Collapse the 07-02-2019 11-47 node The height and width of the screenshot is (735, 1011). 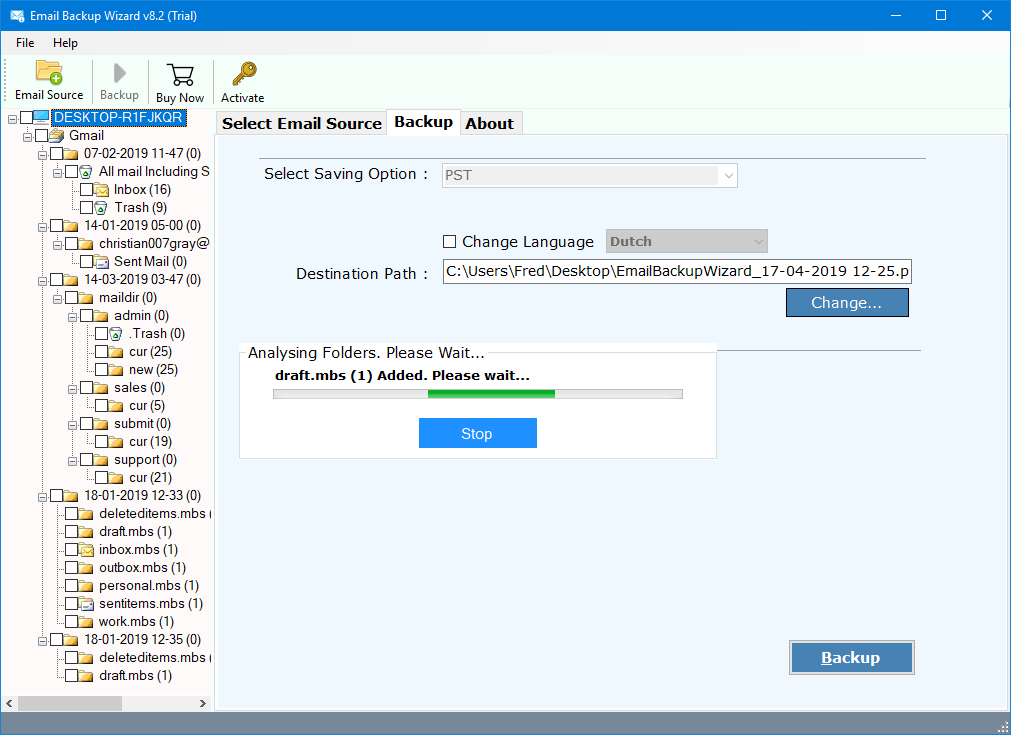43,155
